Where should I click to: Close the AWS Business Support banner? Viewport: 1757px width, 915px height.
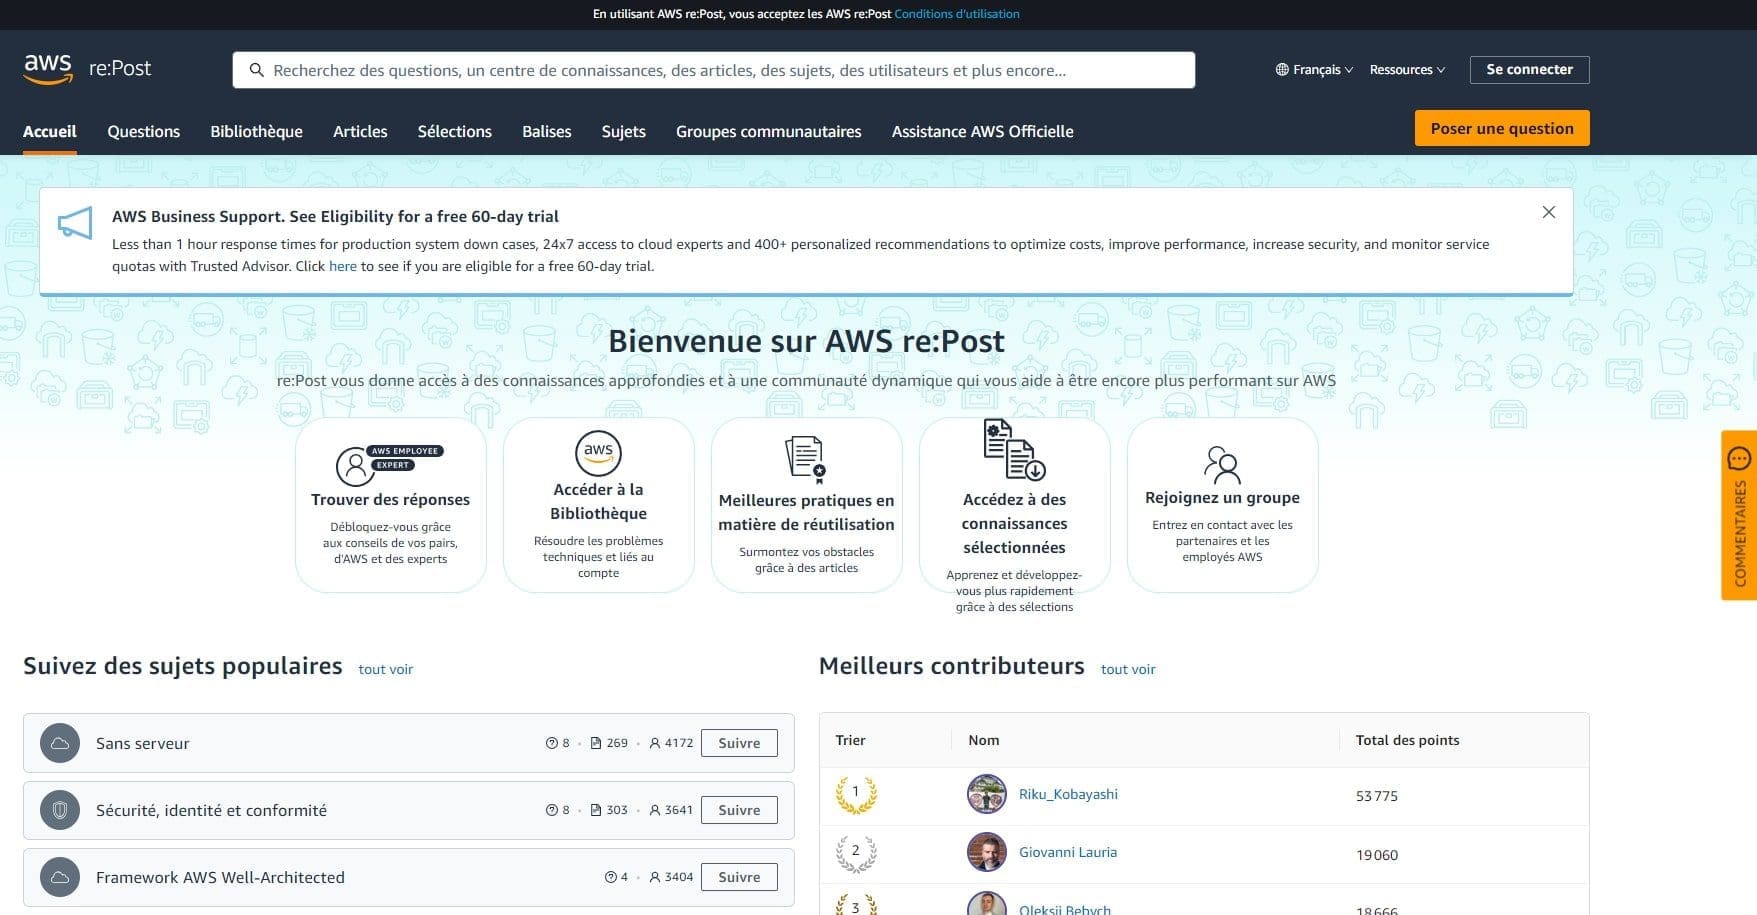1549,212
